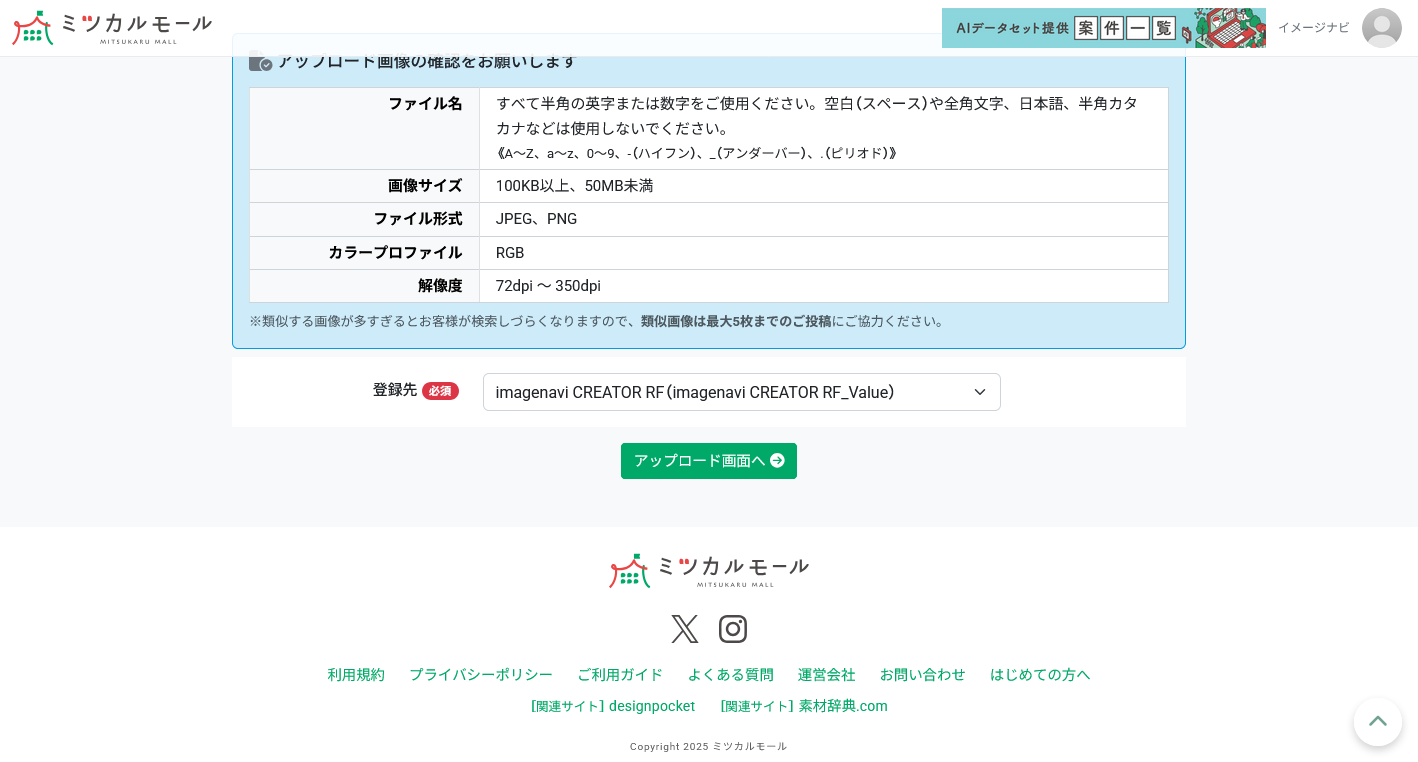Click the ご利用ガイド footer link
This screenshot has width=1418, height=762.
(620, 675)
